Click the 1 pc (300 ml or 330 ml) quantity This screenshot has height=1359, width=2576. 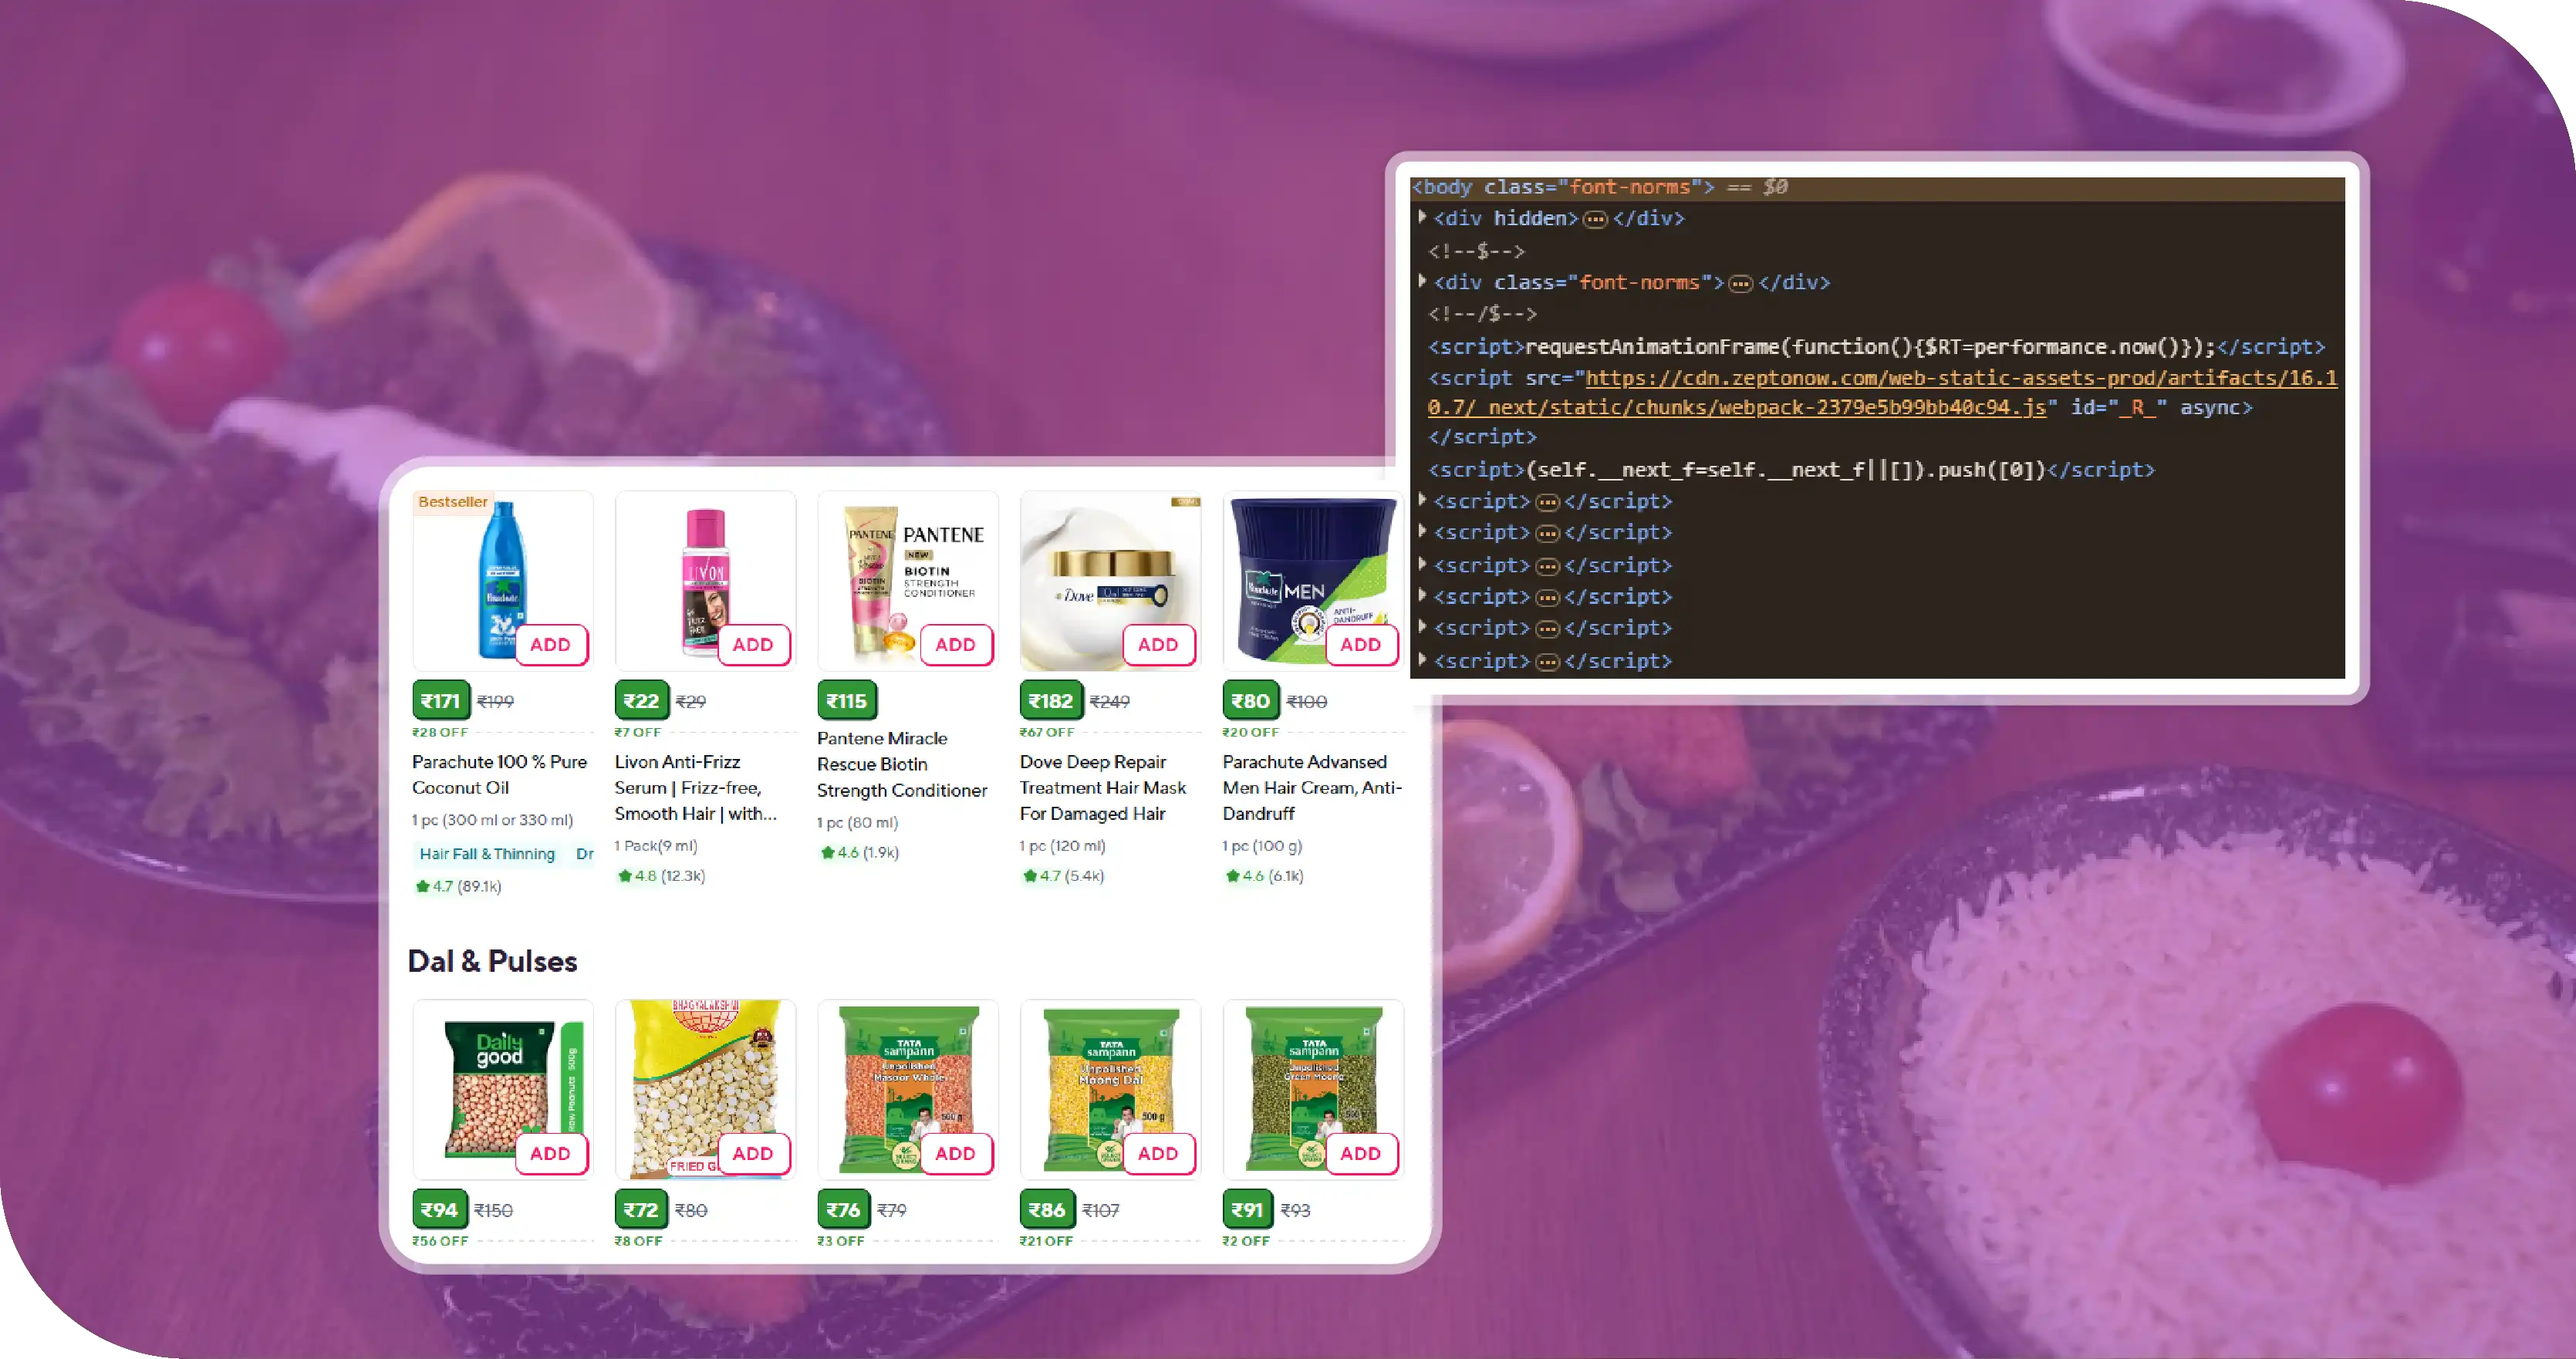coord(493,820)
